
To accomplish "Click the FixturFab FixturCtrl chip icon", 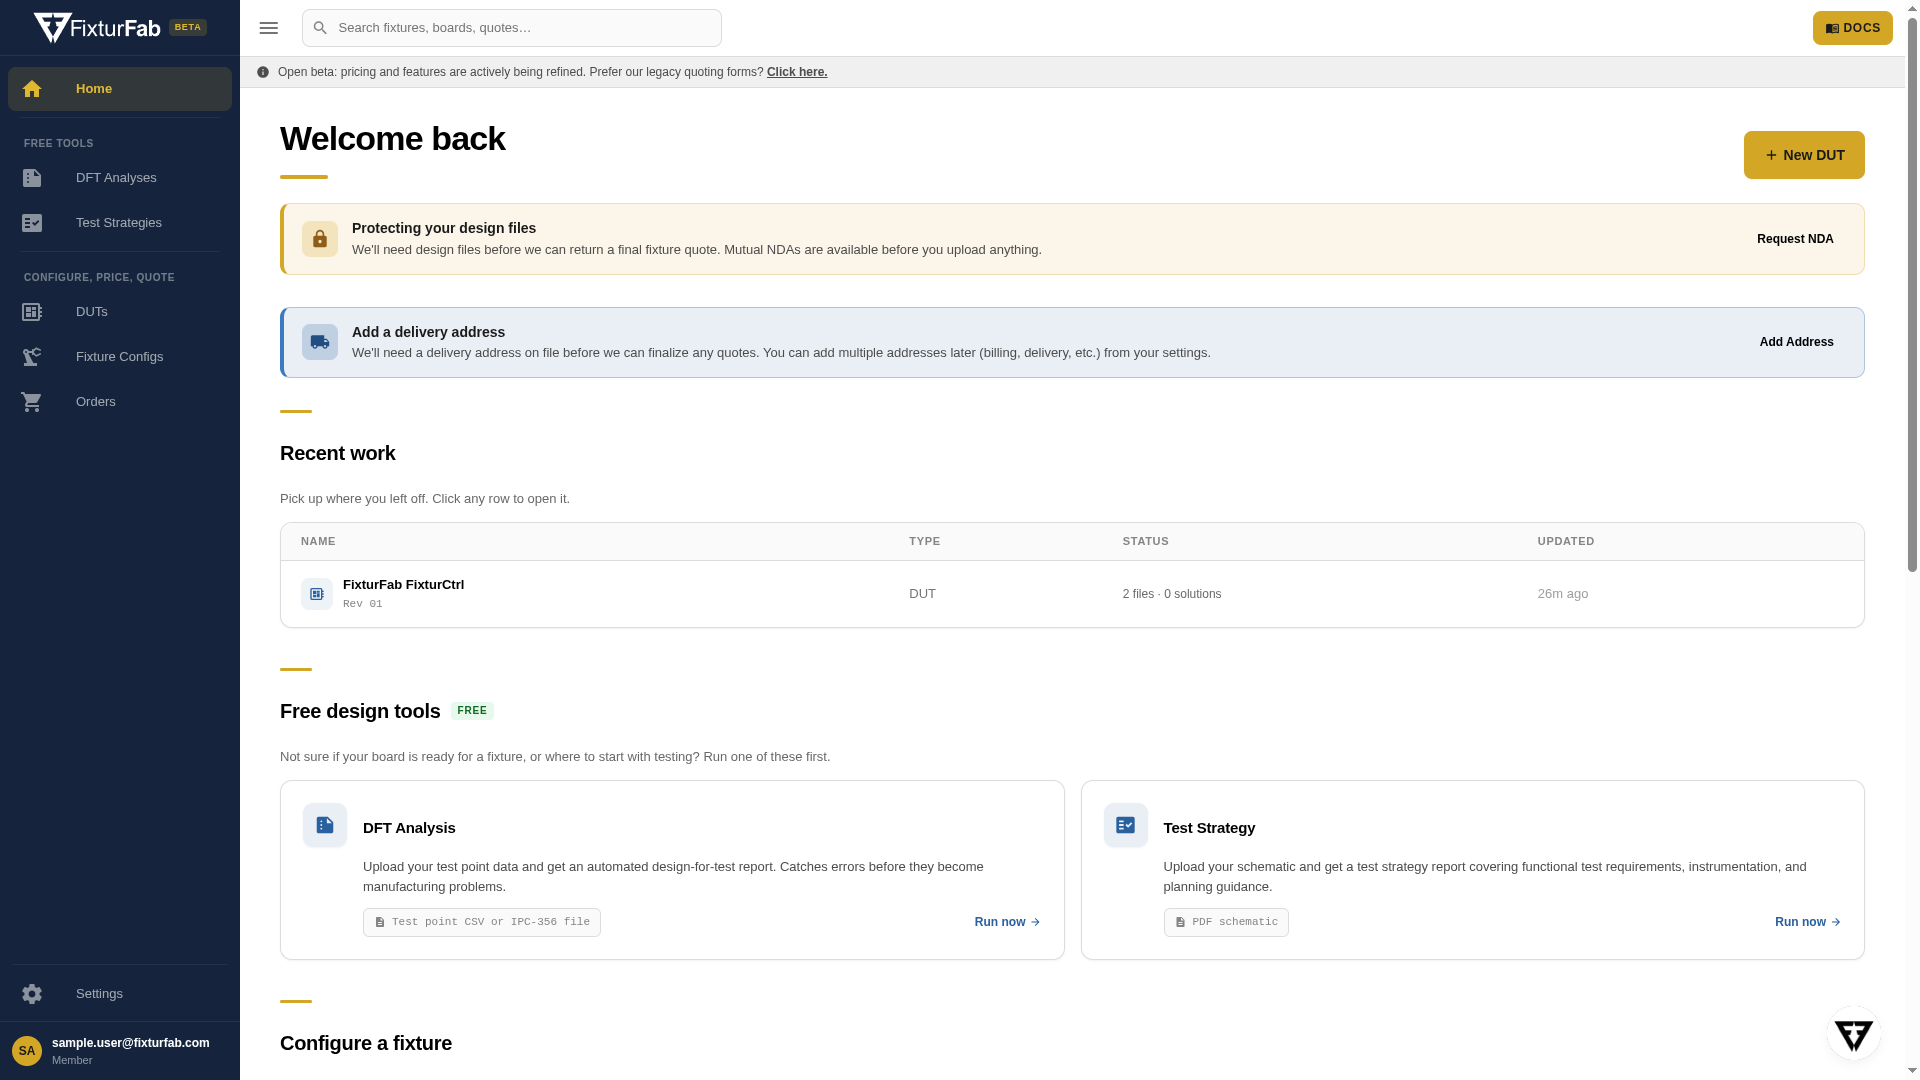I will point(317,594).
